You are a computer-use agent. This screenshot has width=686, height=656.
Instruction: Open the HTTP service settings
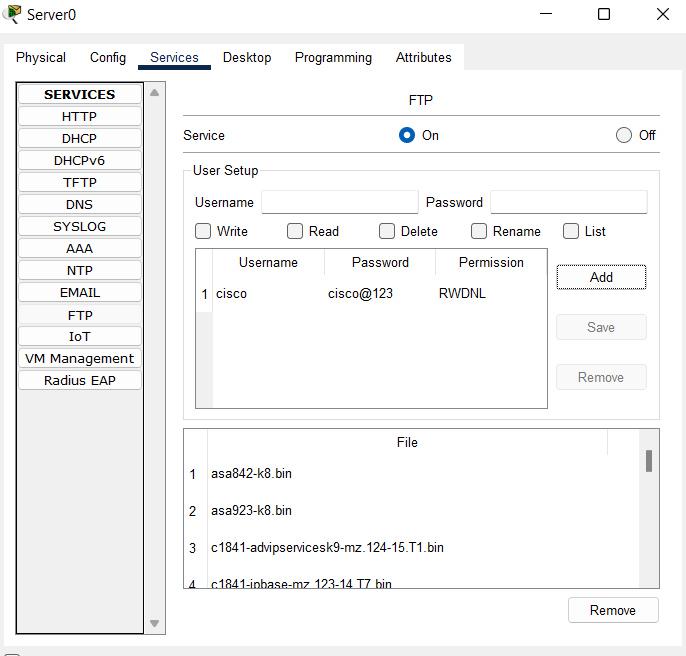pos(79,116)
